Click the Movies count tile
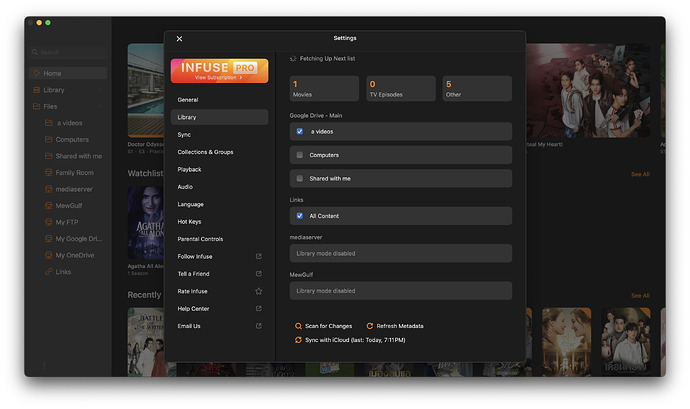Image resolution: width=690 pixels, height=409 pixels. click(x=324, y=88)
